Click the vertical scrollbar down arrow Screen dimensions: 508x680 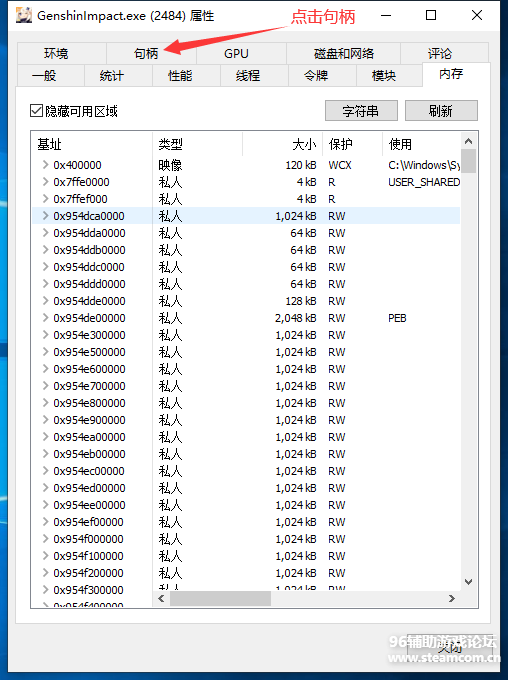pos(468,582)
